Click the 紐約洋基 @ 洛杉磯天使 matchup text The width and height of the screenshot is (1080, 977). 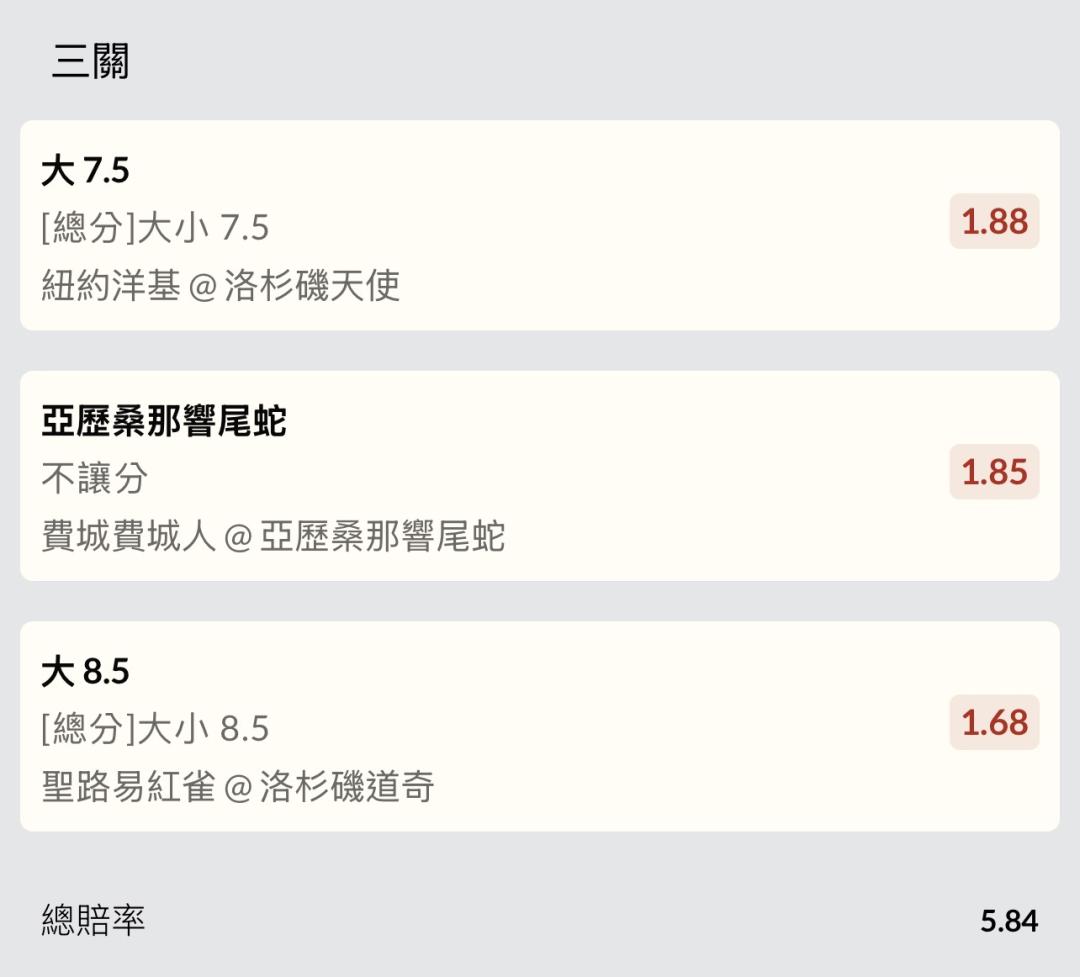220,285
